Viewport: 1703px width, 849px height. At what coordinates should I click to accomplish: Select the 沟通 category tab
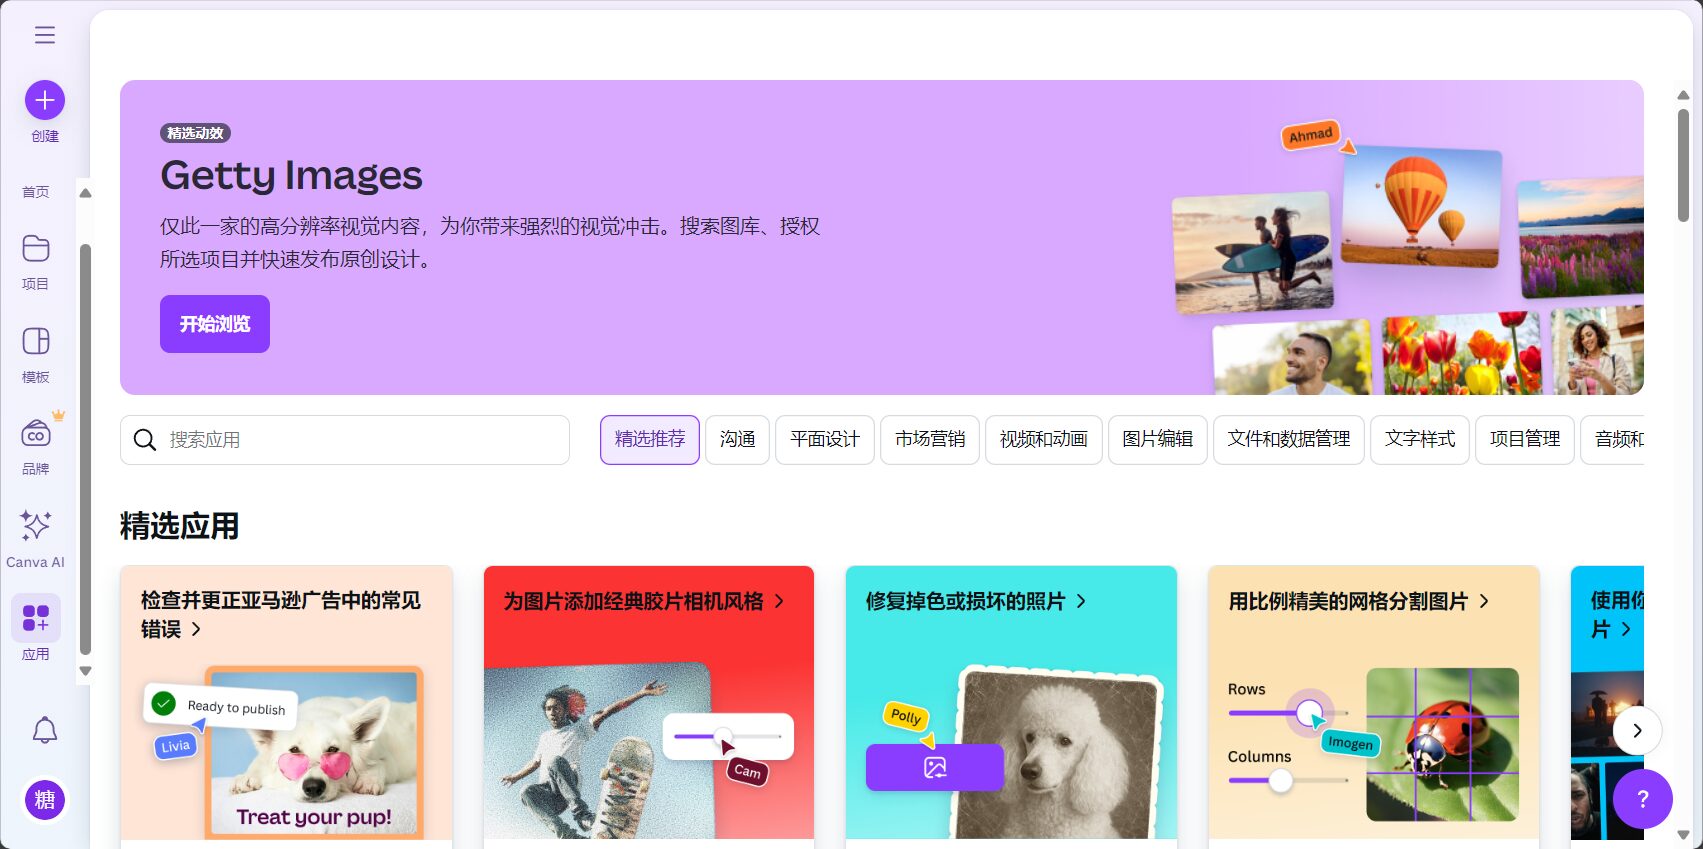(x=737, y=440)
